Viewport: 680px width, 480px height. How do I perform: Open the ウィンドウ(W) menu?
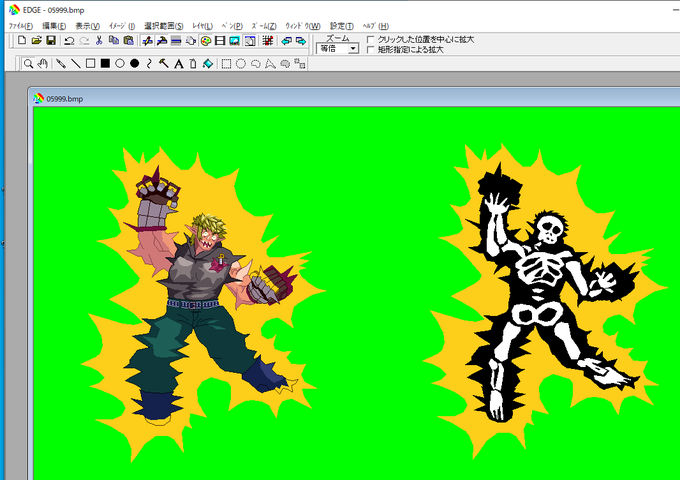(303, 26)
